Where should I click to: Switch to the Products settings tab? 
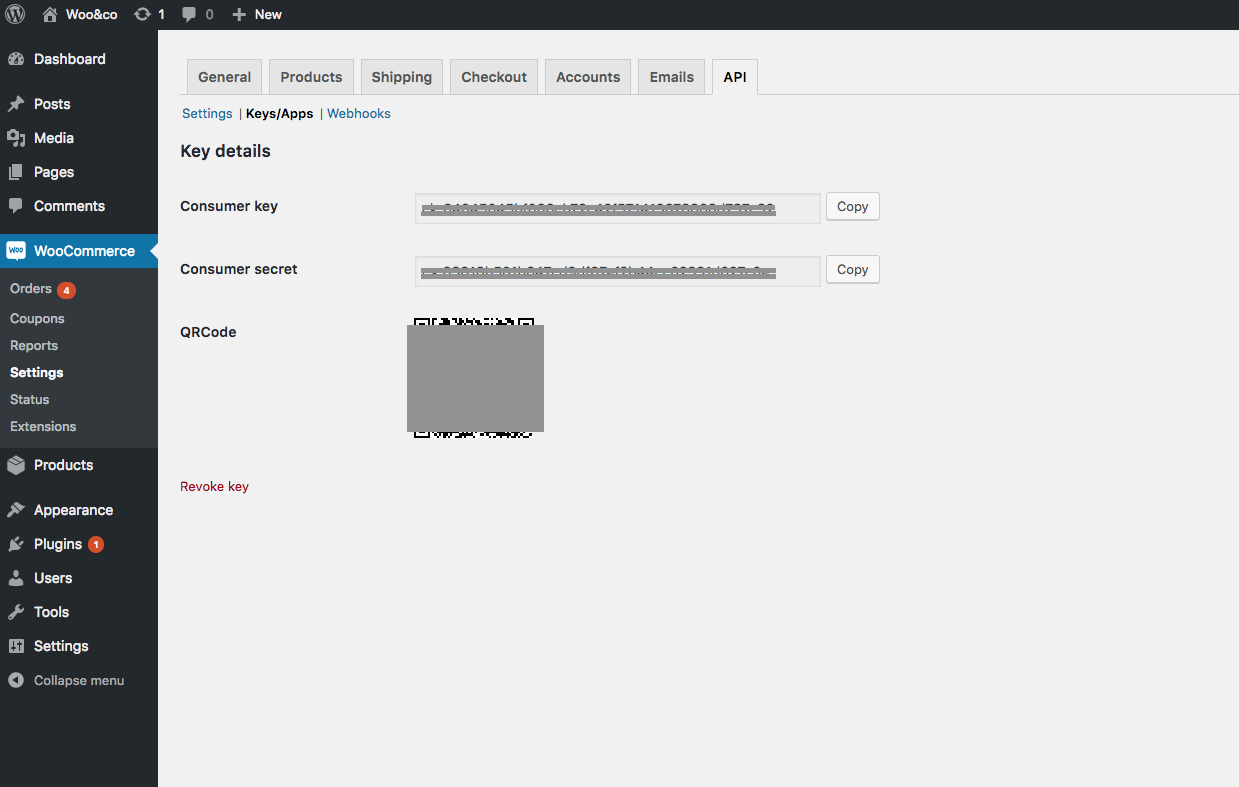click(311, 77)
